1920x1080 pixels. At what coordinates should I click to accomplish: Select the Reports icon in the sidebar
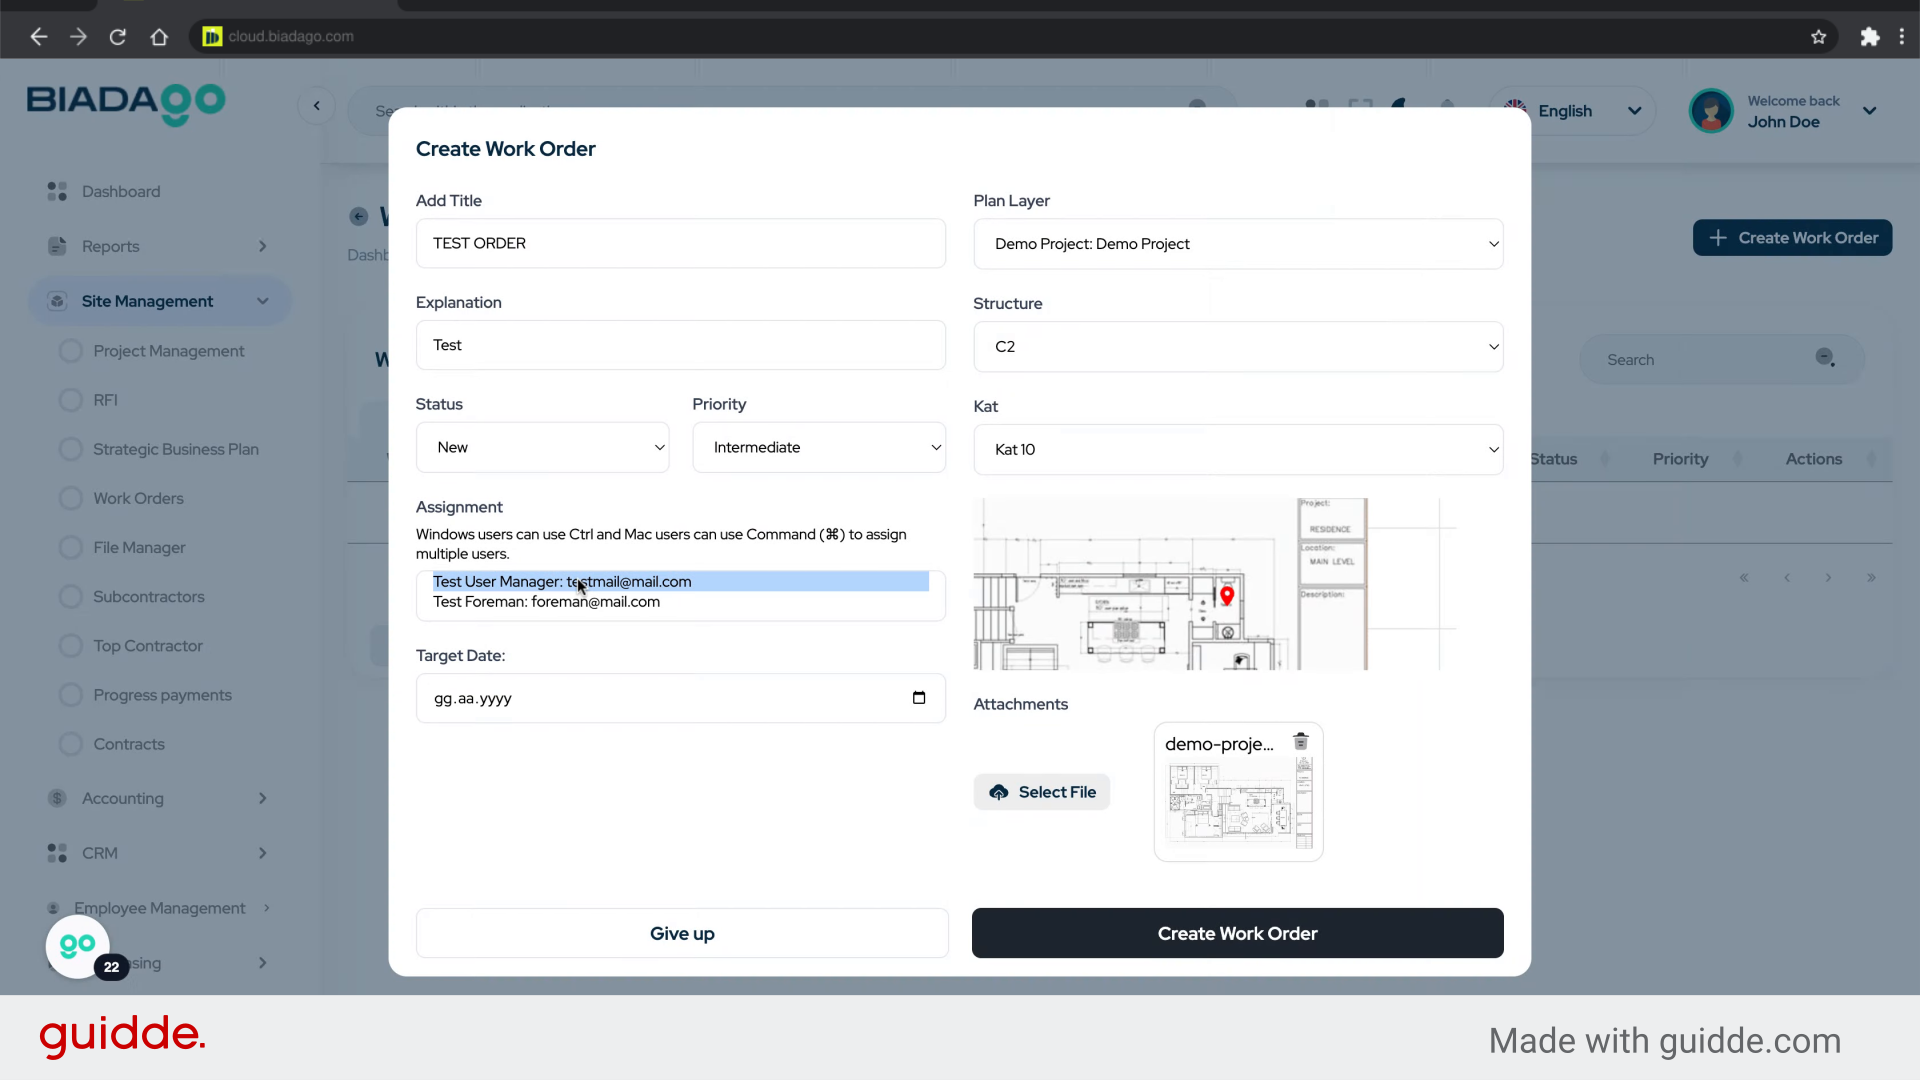(56, 246)
